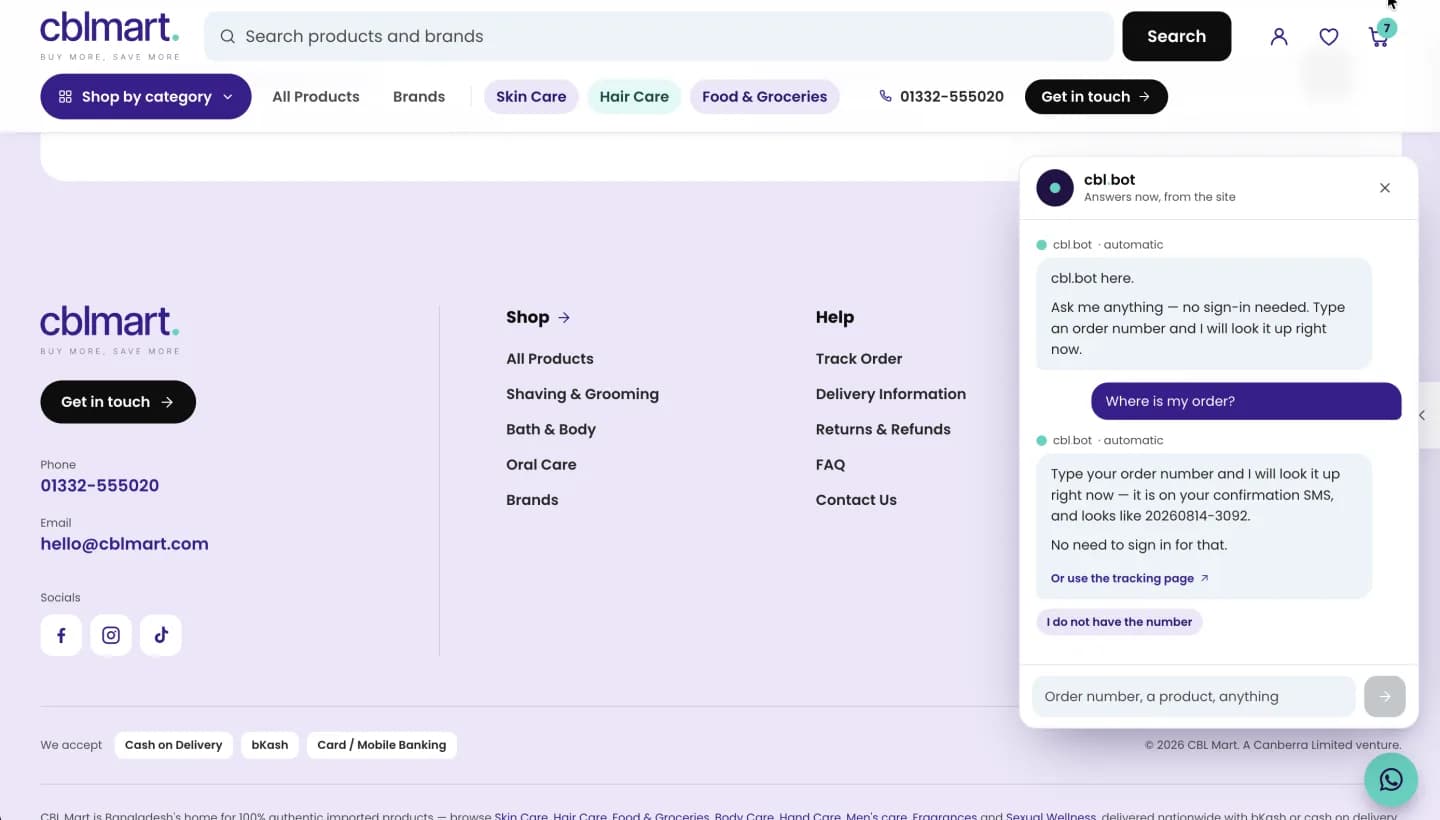
Task: Choose the I do not have the number reply
Action: coord(1119,622)
